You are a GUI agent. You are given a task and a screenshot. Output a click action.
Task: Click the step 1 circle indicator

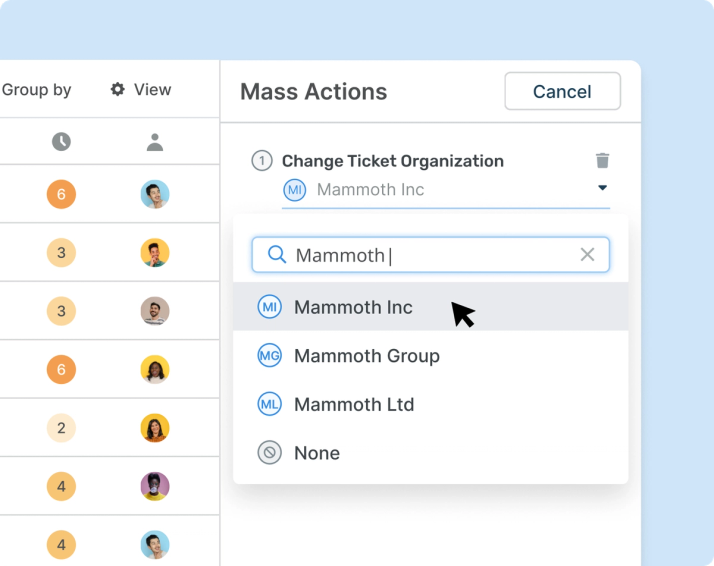point(262,161)
